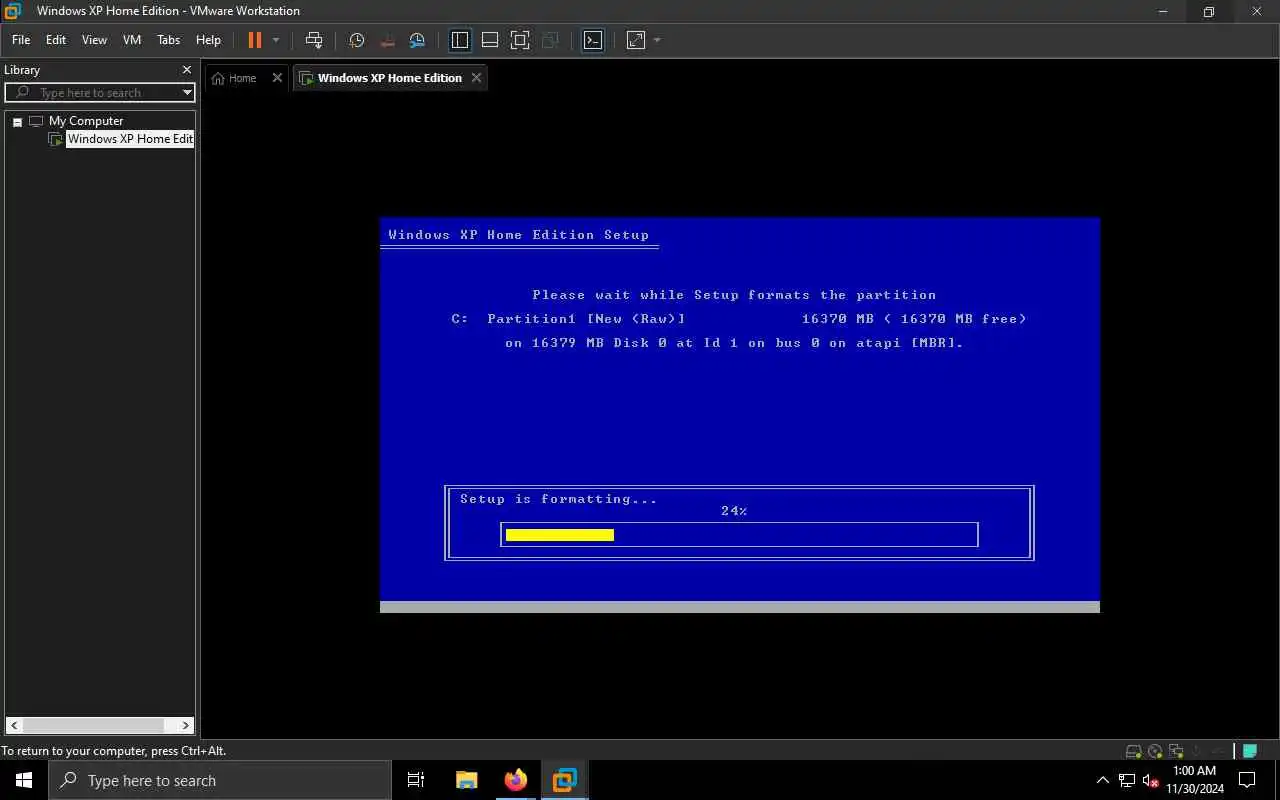Screen dimensions: 1280x800
Task: Click the muted volume tray icon
Action: [x=1151, y=780]
